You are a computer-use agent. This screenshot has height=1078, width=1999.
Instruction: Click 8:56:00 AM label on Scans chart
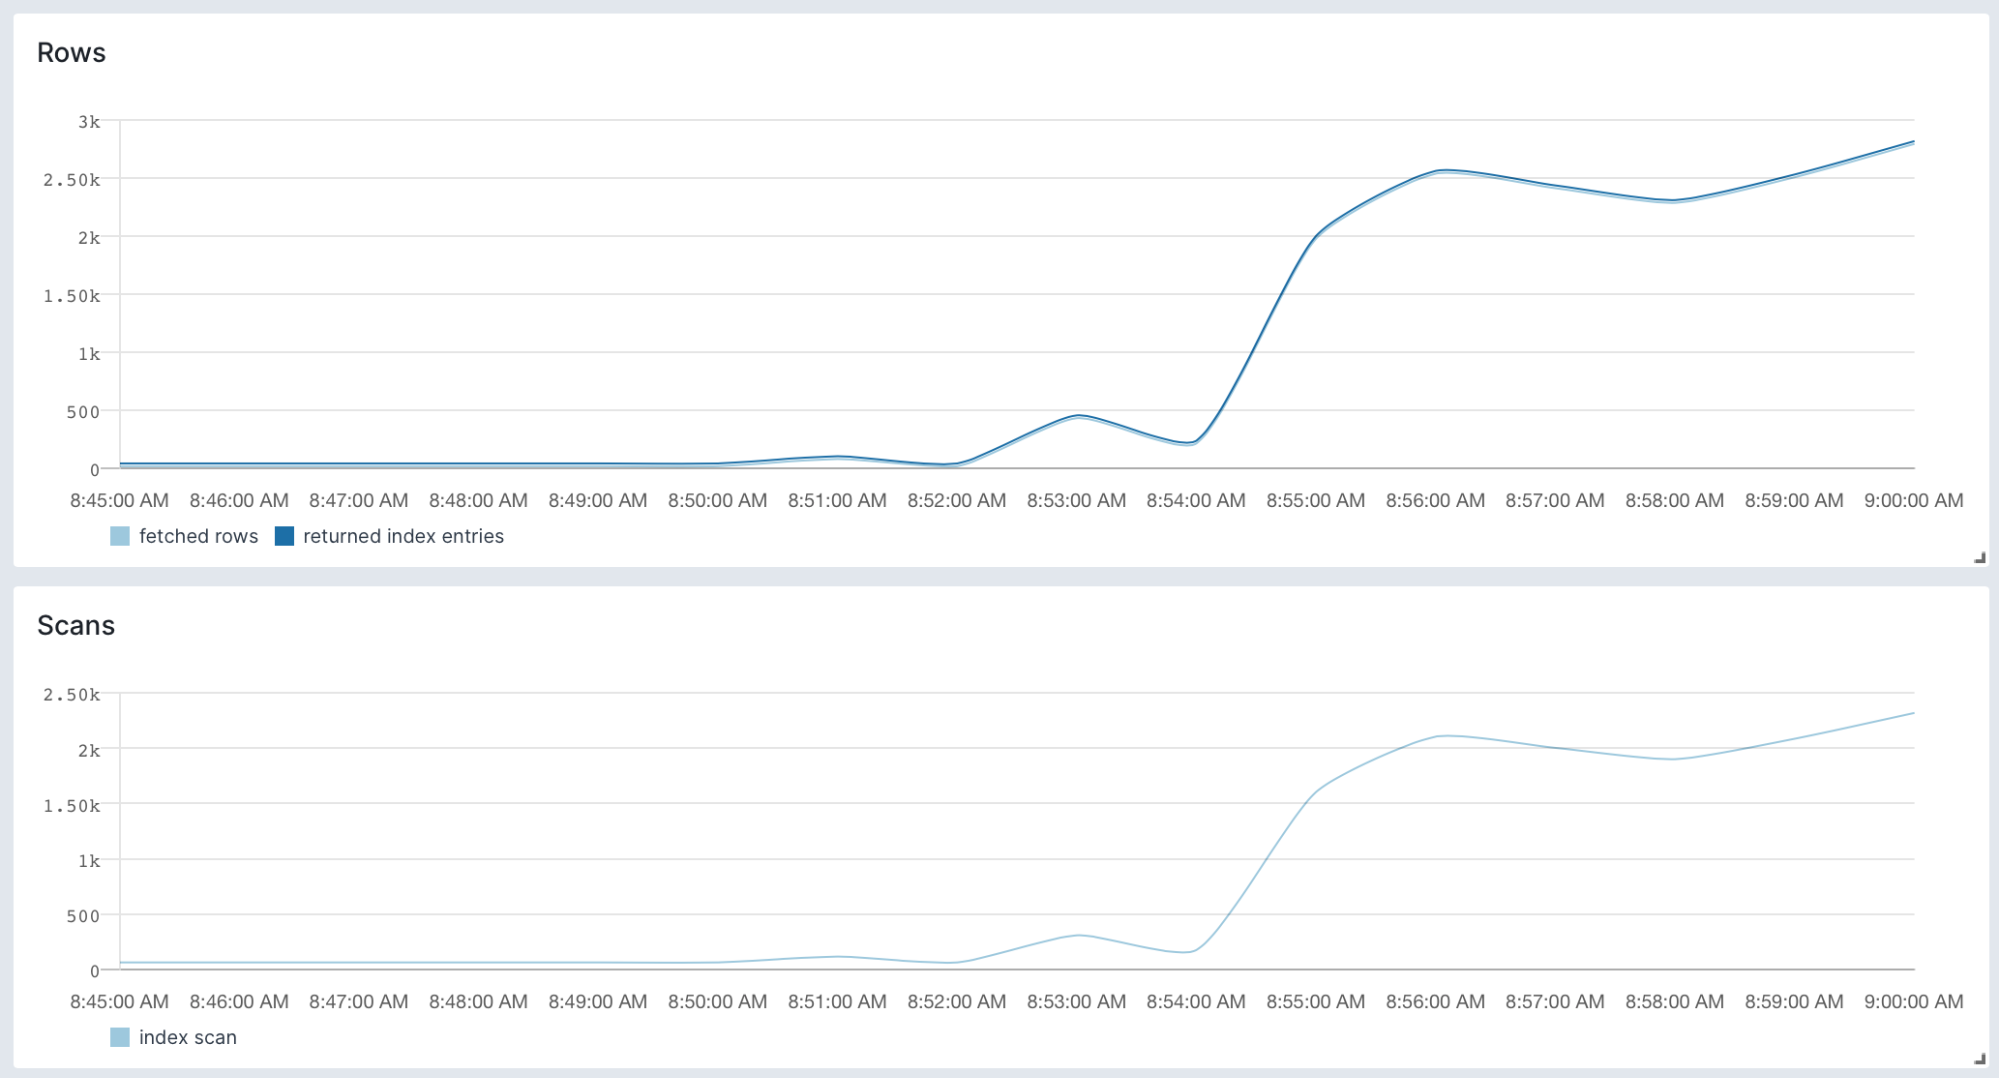click(x=1435, y=1001)
